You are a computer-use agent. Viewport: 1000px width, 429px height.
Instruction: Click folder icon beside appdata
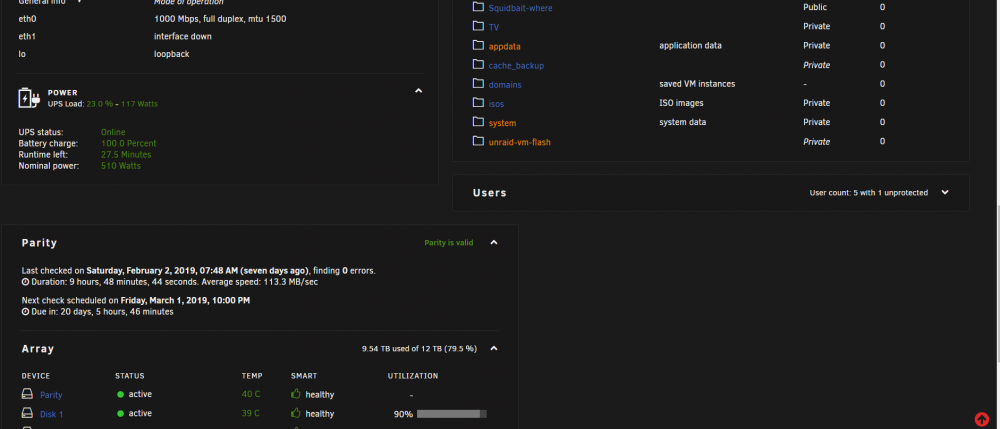[478, 45]
